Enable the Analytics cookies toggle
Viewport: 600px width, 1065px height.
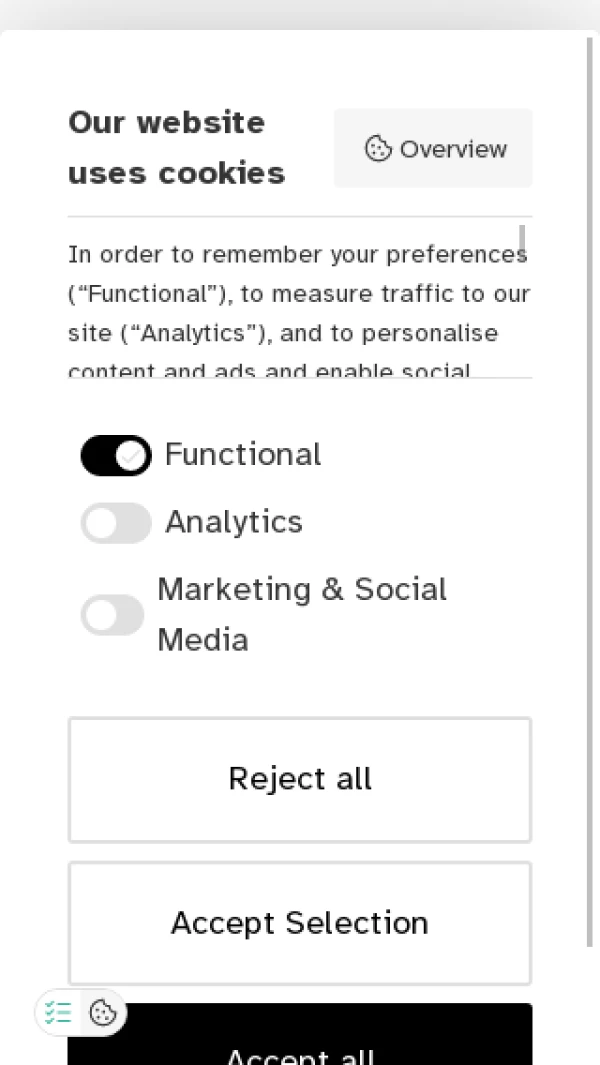tap(115, 523)
